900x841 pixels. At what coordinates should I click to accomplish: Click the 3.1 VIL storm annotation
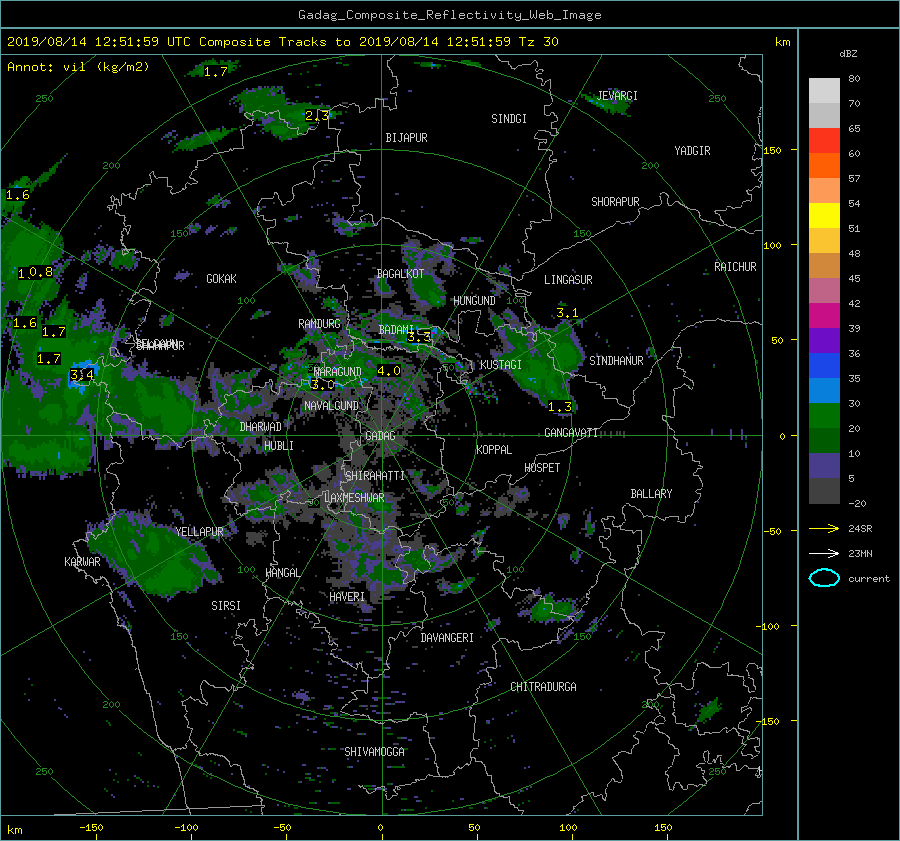[x=567, y=313]
